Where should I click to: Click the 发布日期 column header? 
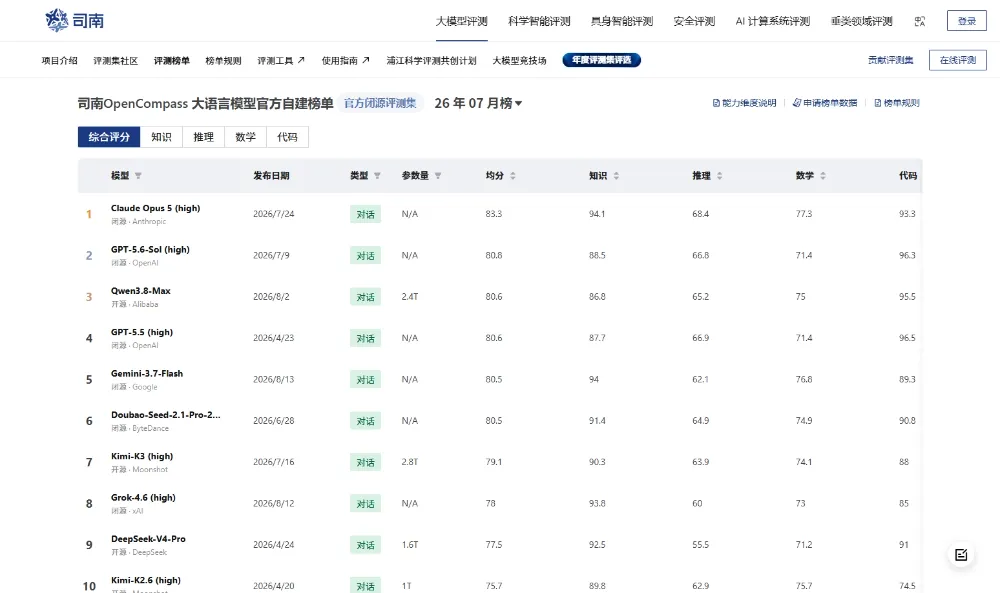[x=271, y=176]
